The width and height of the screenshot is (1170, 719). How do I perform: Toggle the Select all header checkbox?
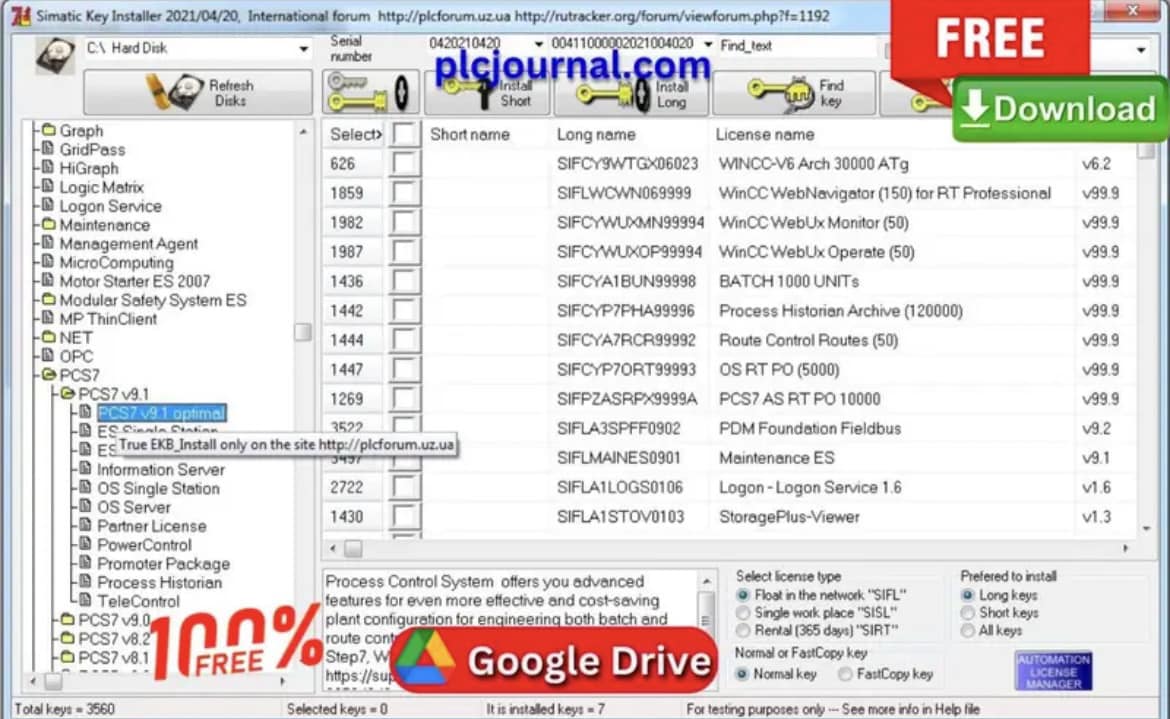point(404,134)
